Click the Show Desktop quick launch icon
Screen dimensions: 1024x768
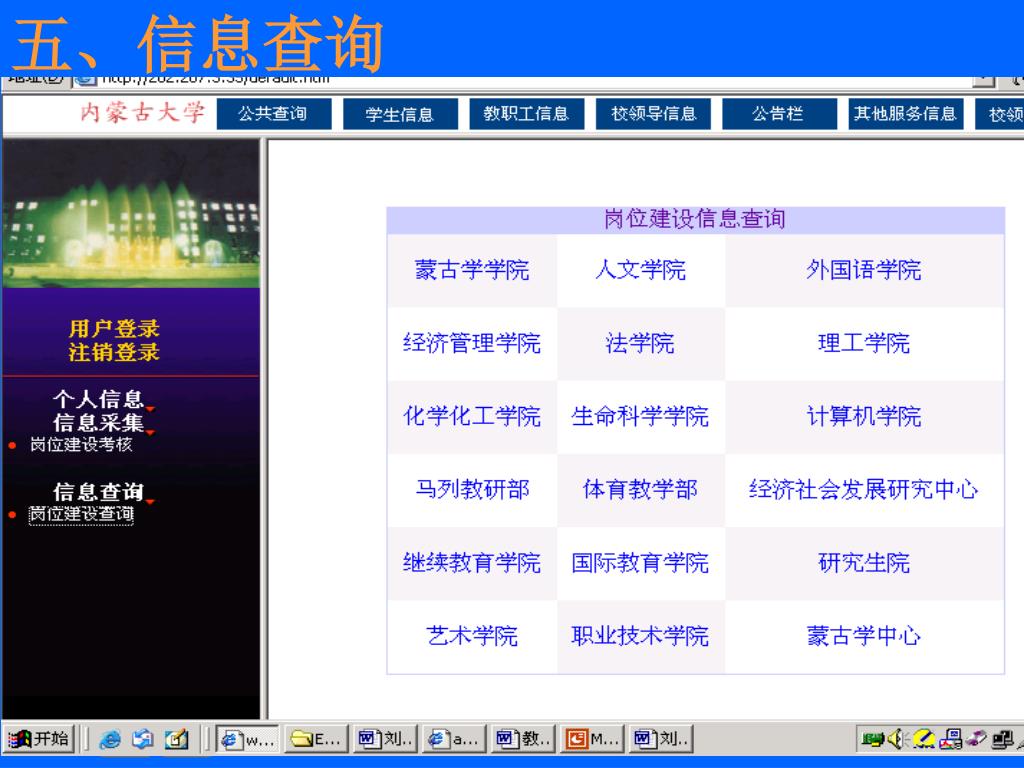[x=176, y=739]
